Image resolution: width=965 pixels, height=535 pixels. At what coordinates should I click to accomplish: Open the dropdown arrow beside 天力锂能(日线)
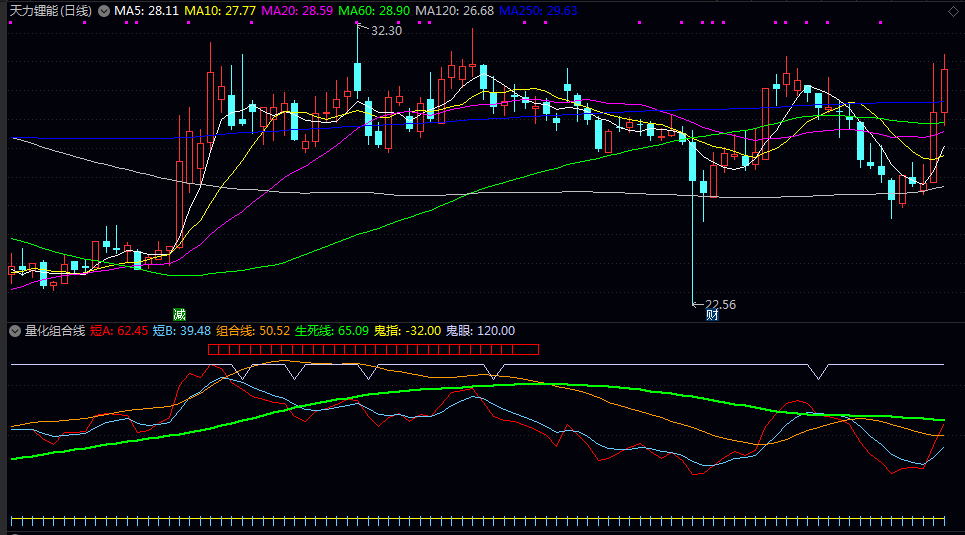coord(103,11)
